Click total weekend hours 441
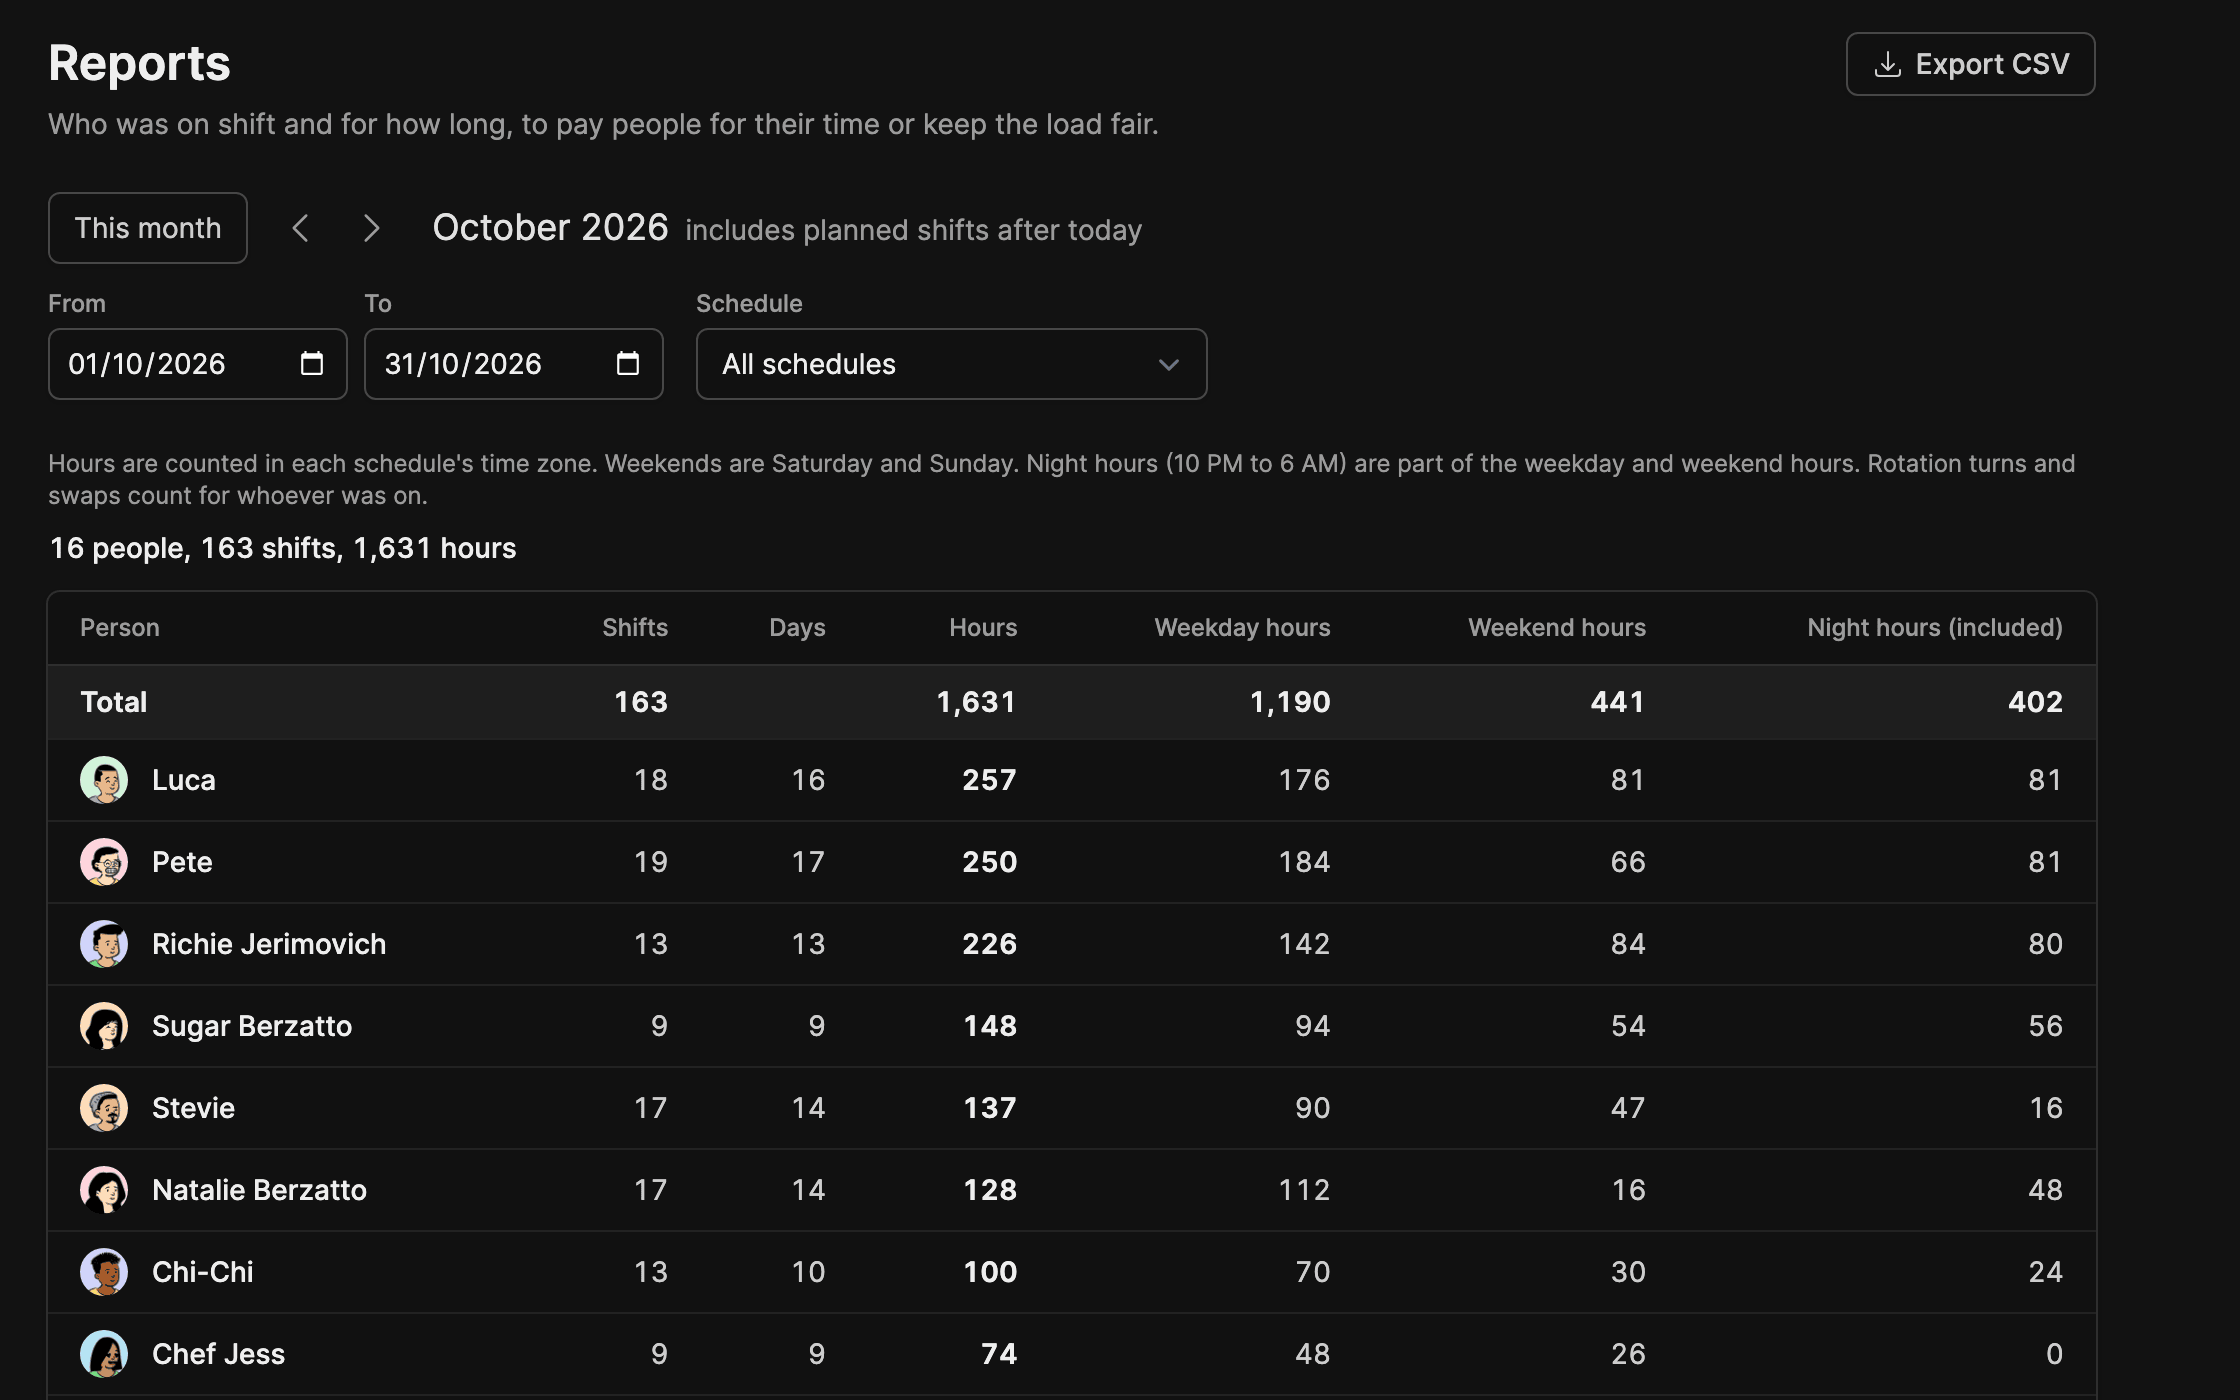 (x=1618, y=702)
